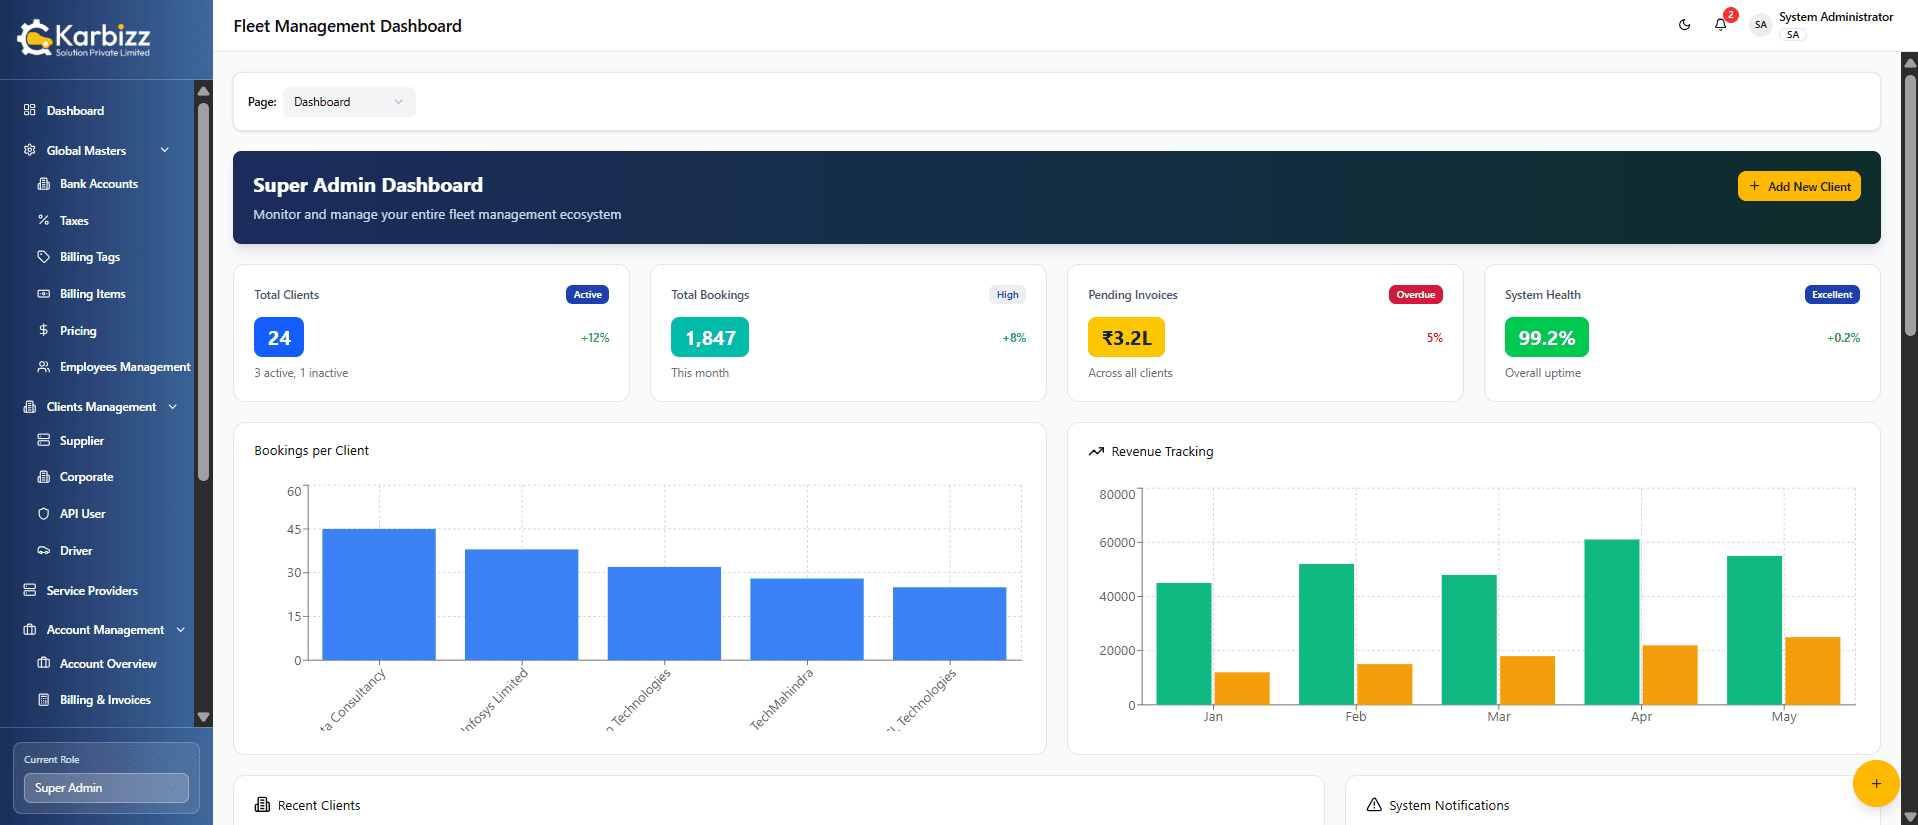Click the Supplier server icon

(43, 440)
